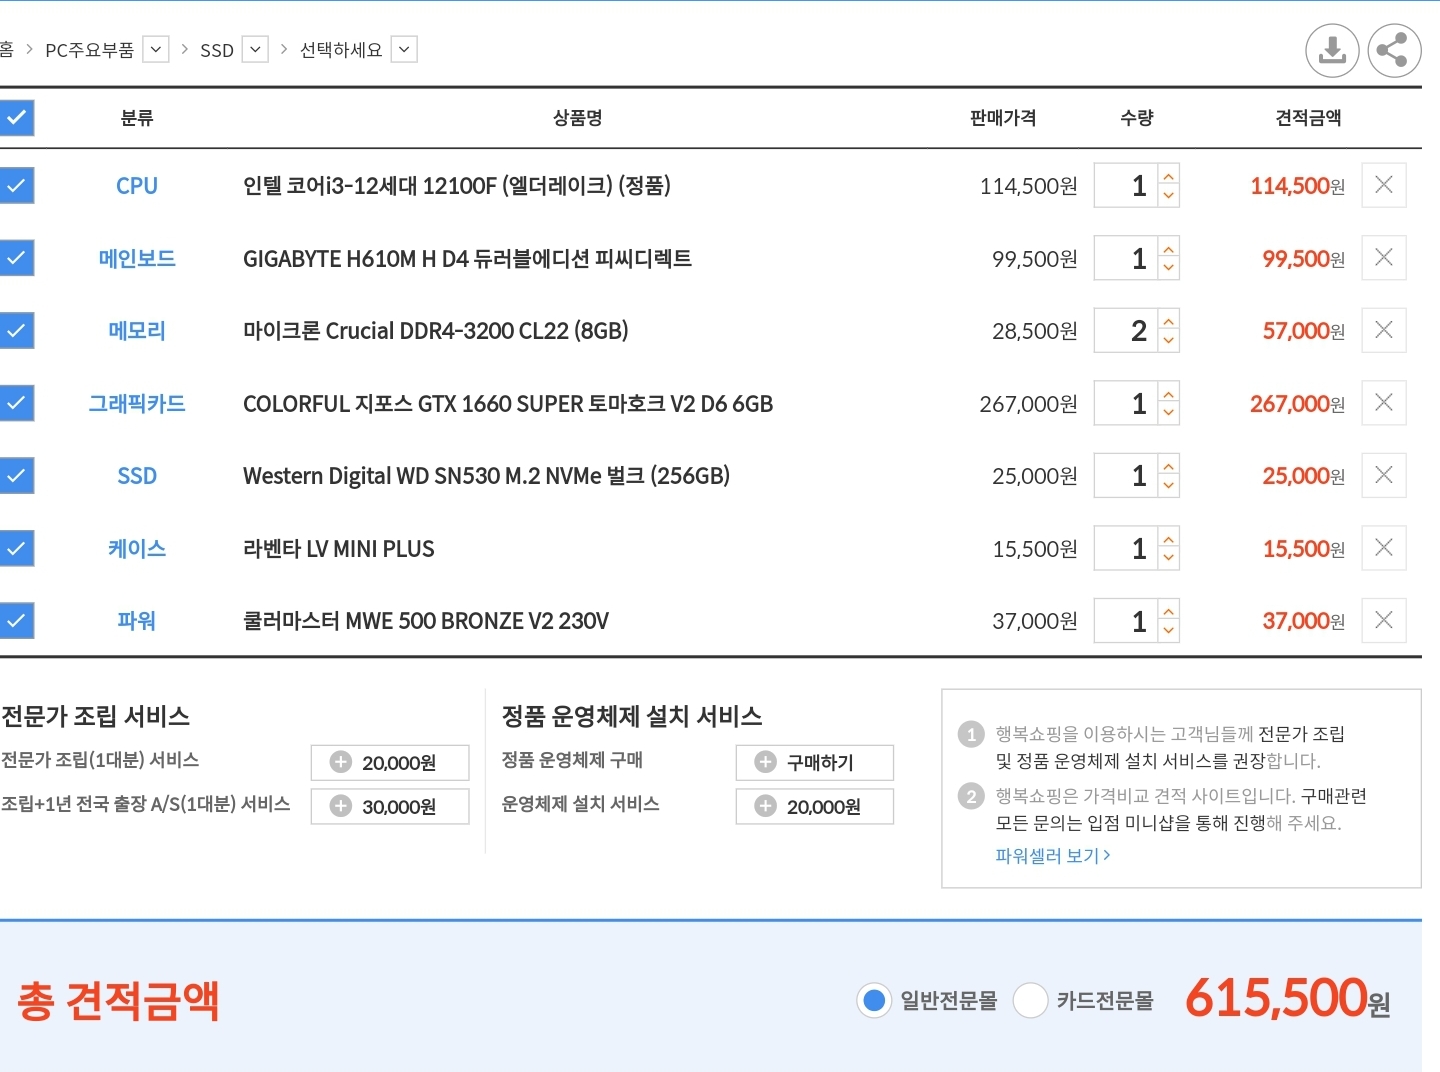This screenshot has width=1440, height=1072.
Task: Open product 쿨러마스터 MWE 500 BRONZE
Action: pyautogui.click(x=426, y=621)
